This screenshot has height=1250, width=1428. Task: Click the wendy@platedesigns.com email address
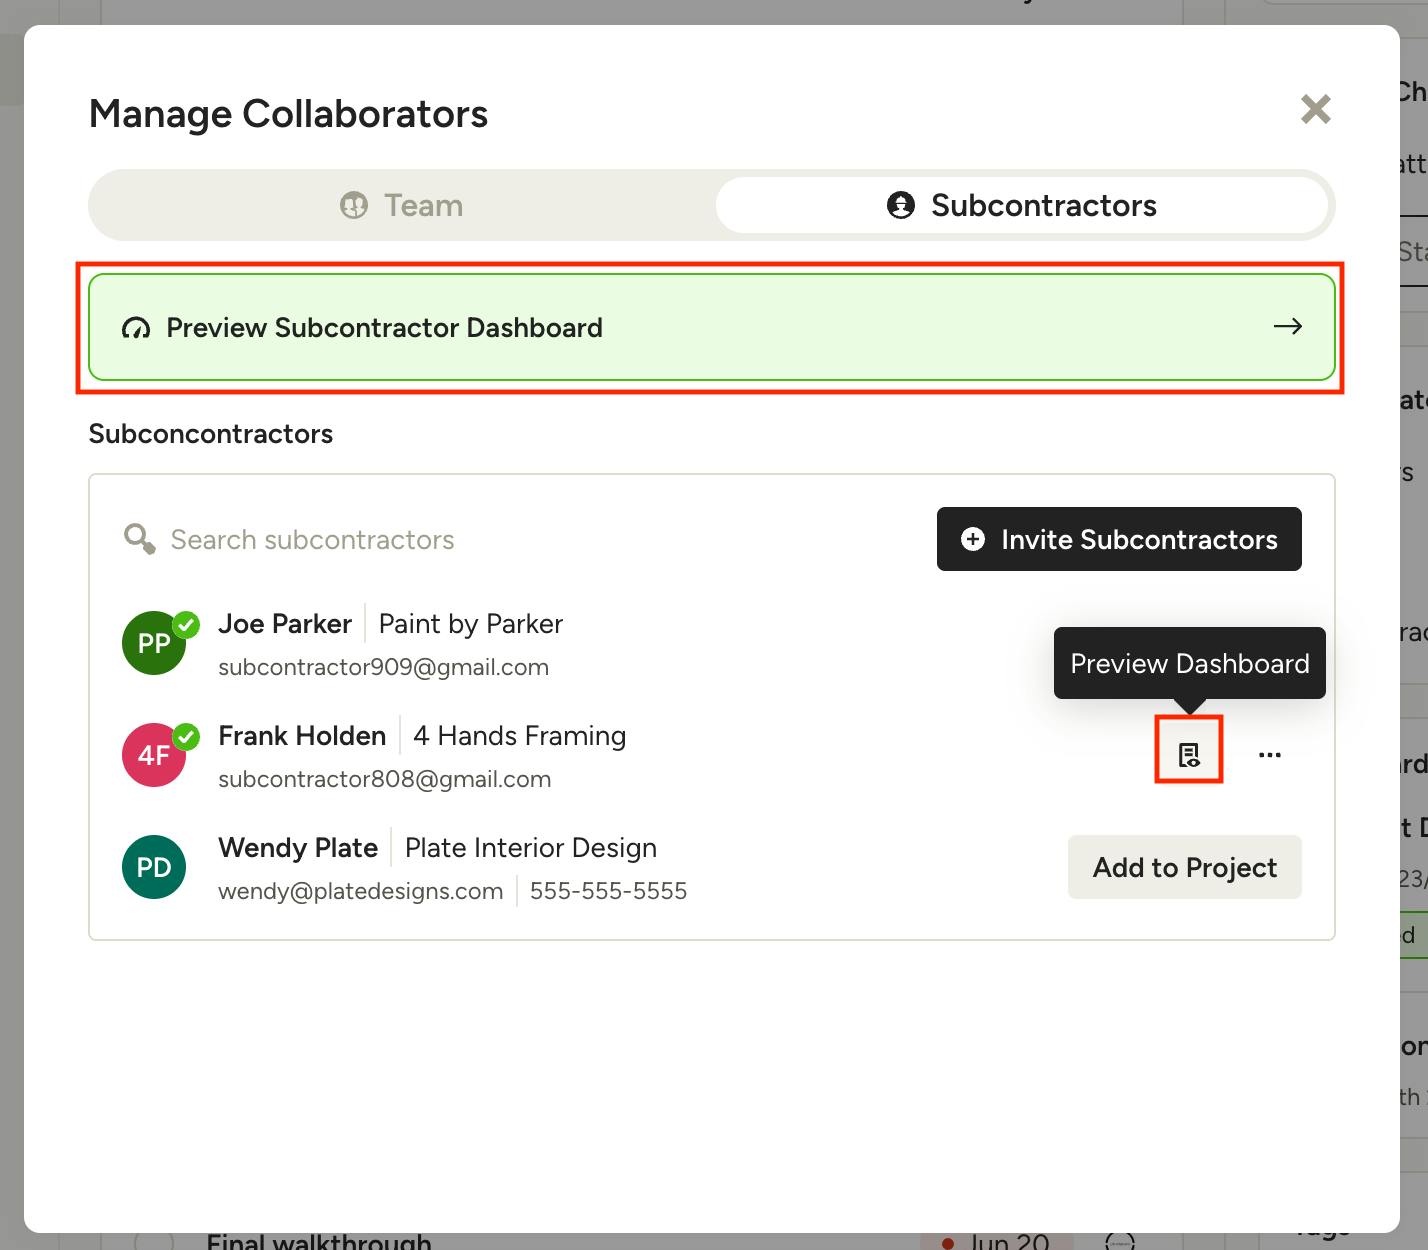(x=360, y=891)
